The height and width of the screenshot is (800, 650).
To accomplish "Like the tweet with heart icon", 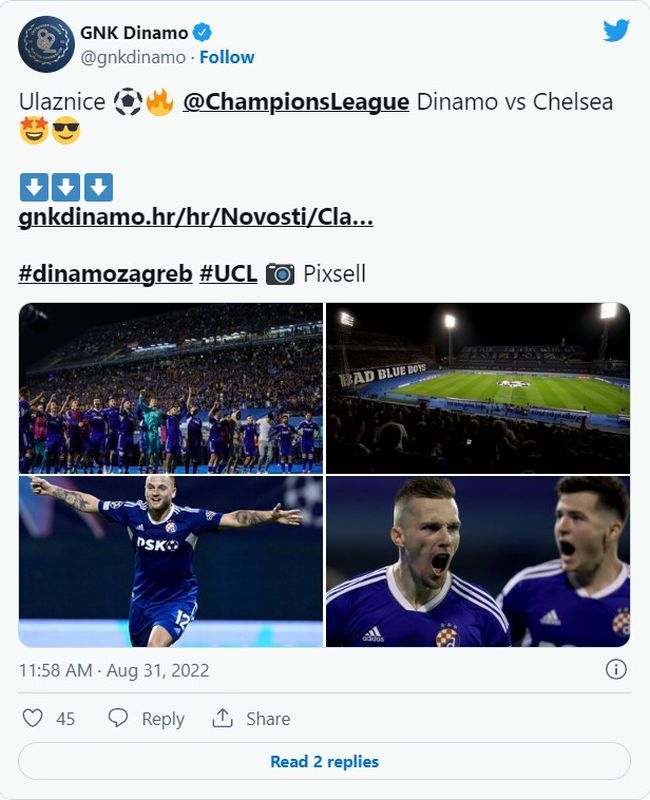I will [33, 718].
